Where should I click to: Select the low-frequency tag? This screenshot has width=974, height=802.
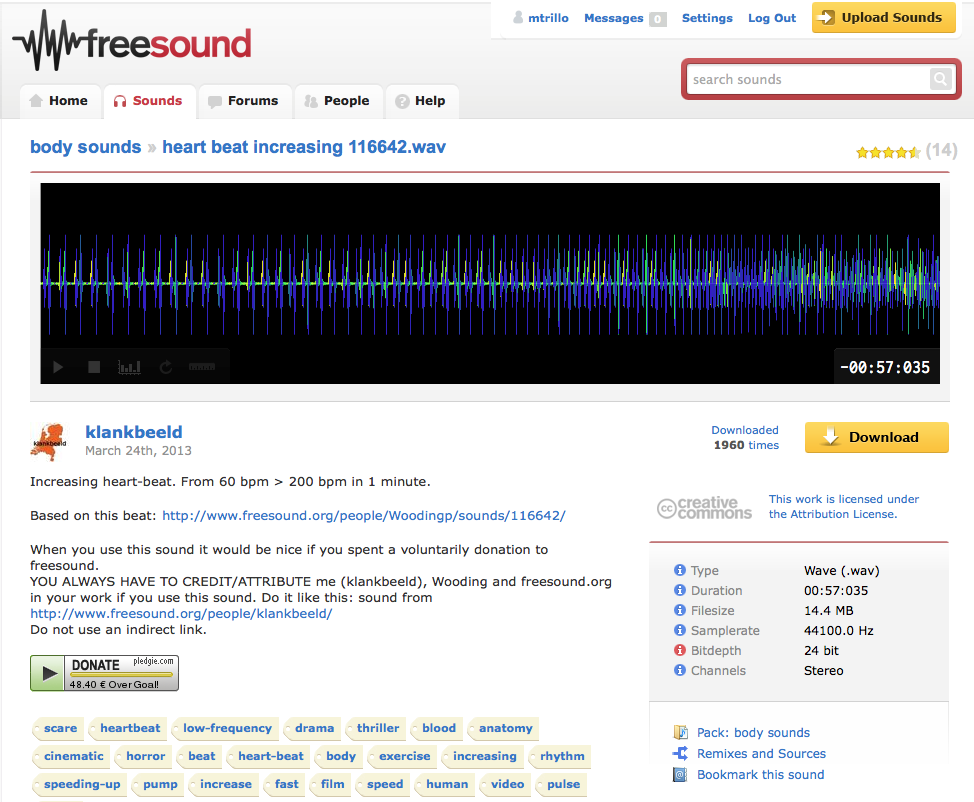[x=225, y=728]
